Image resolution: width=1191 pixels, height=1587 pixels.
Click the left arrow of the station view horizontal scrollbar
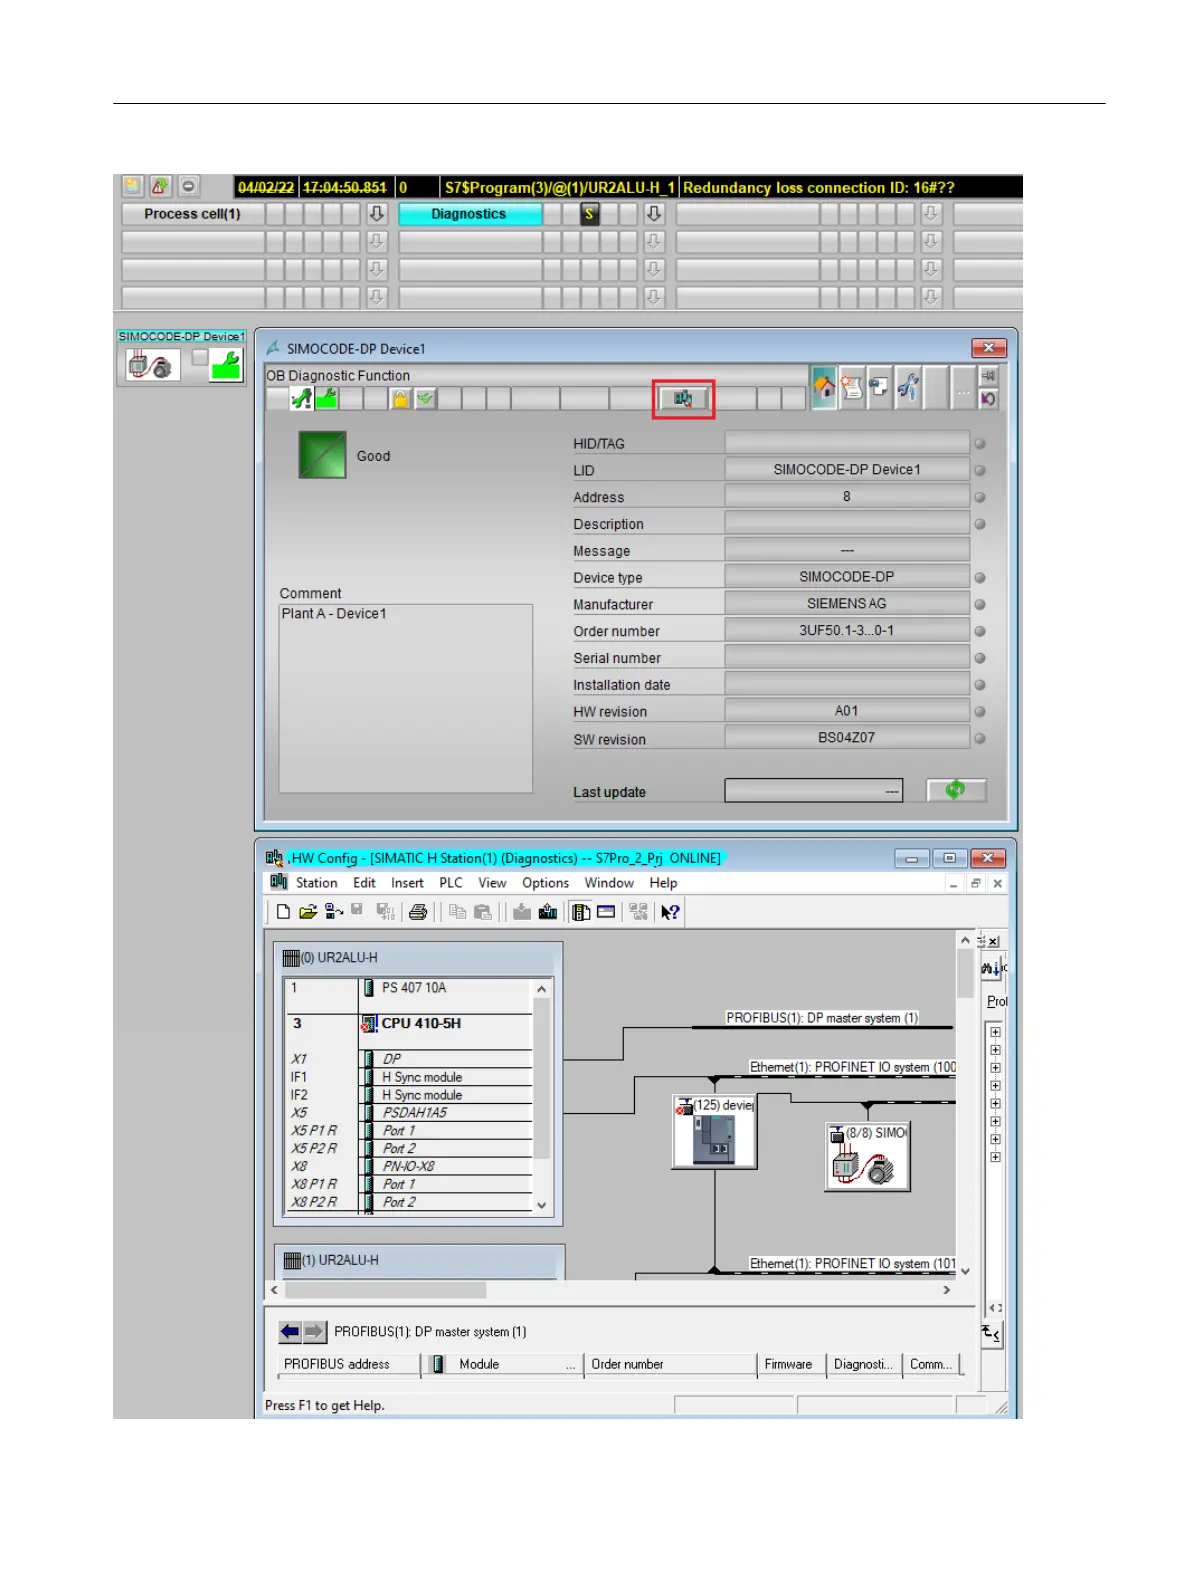[x=275, y=1290]
